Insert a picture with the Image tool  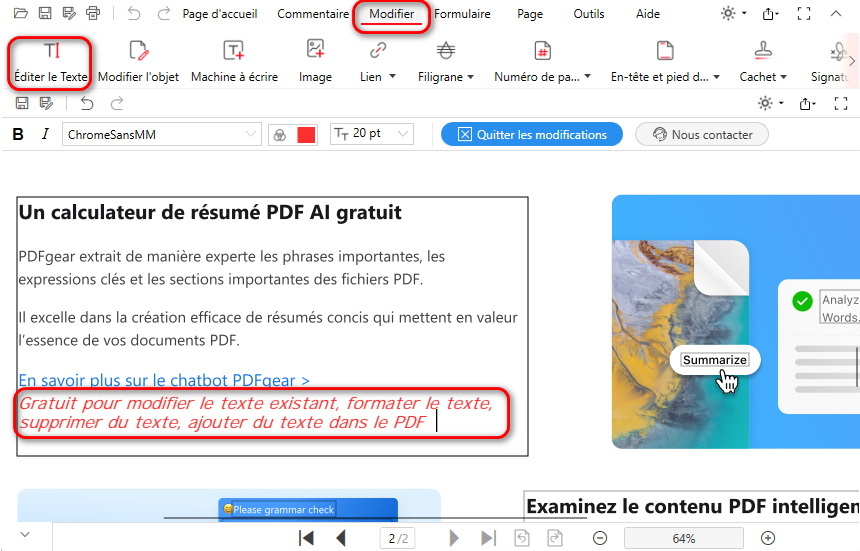(x=315, y=62)
